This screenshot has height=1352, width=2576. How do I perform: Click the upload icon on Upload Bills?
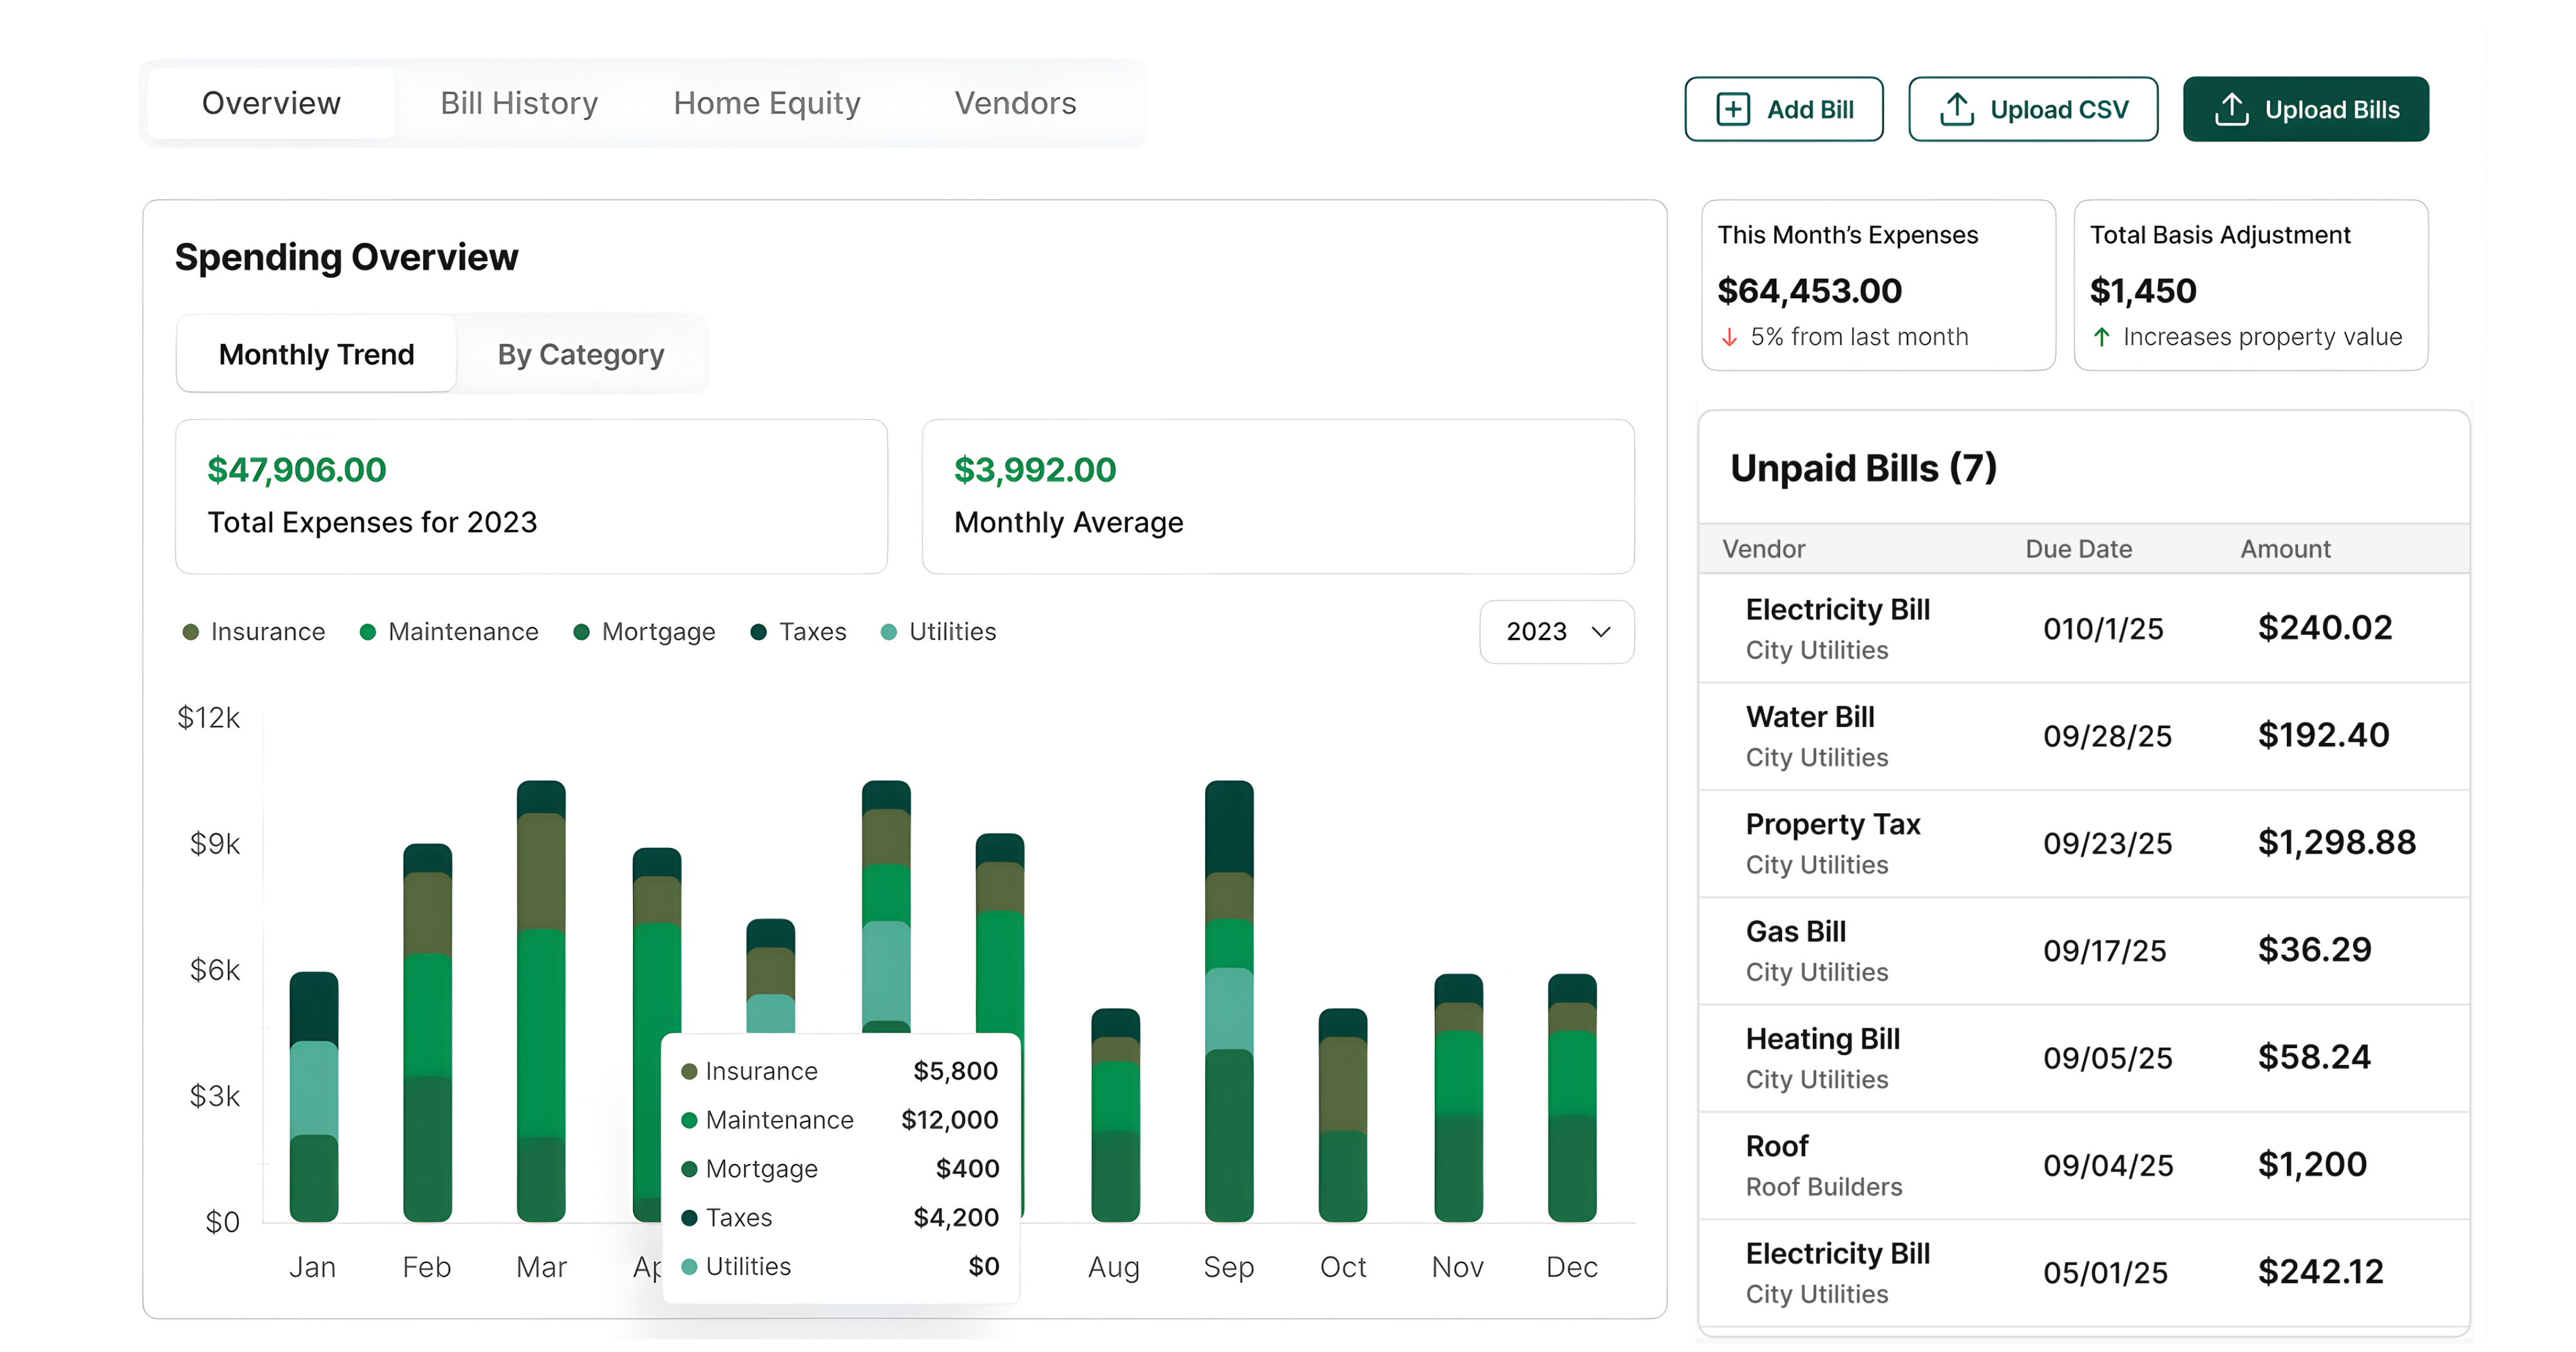2233,108
